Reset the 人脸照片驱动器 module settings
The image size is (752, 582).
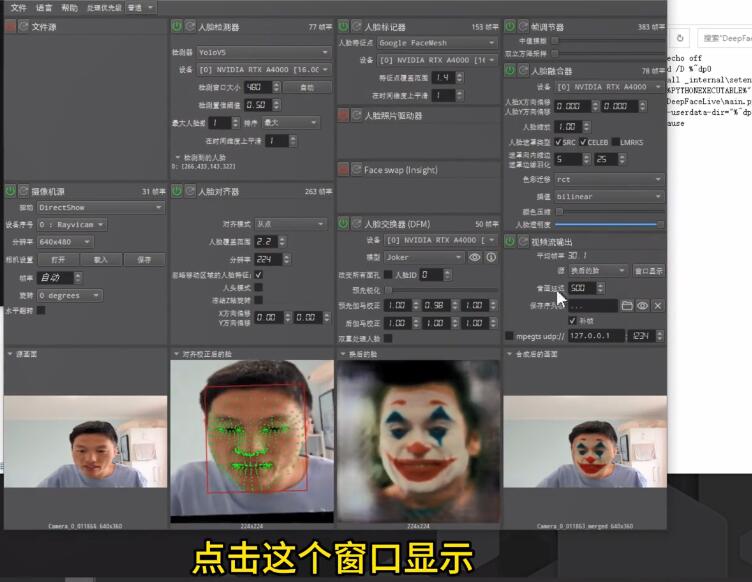[356, 115]
